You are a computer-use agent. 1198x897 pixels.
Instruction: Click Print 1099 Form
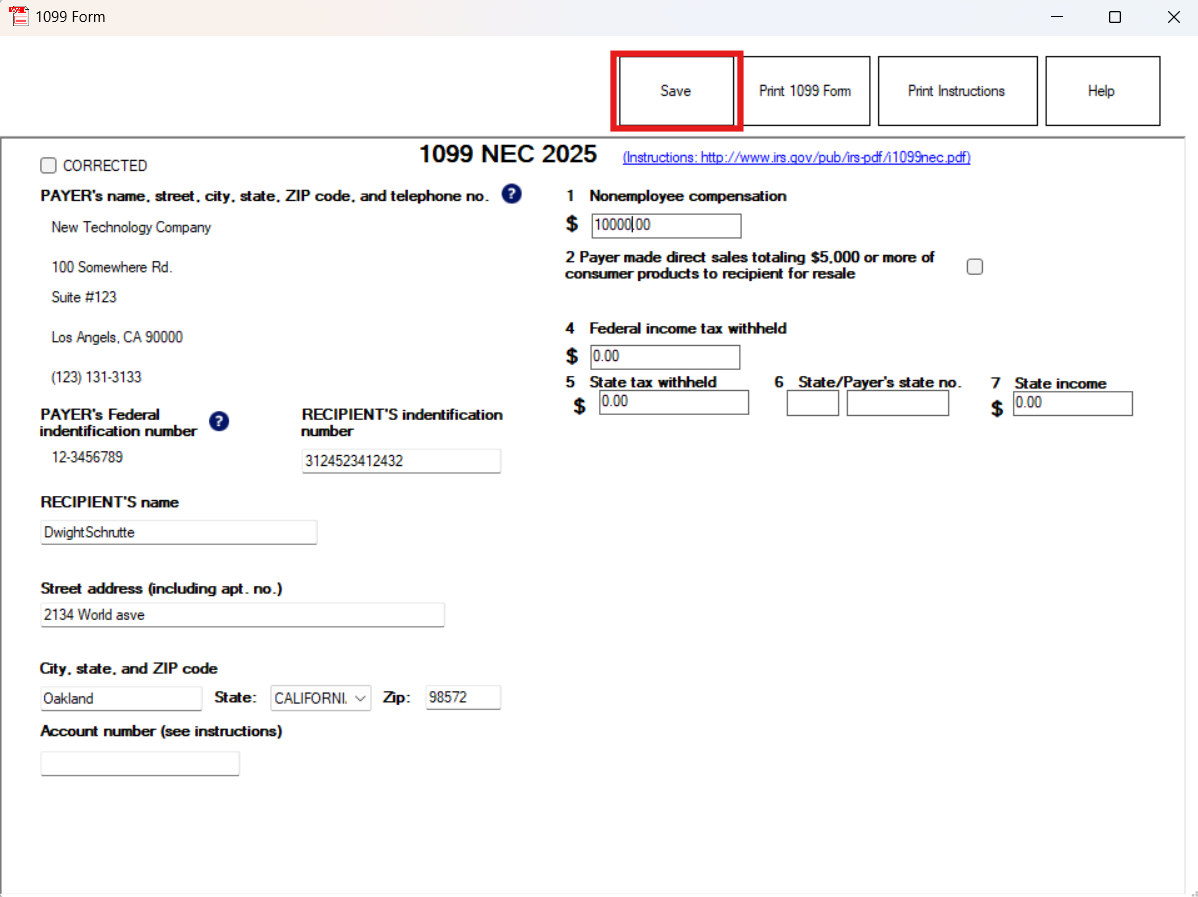[x=806, y=90]
